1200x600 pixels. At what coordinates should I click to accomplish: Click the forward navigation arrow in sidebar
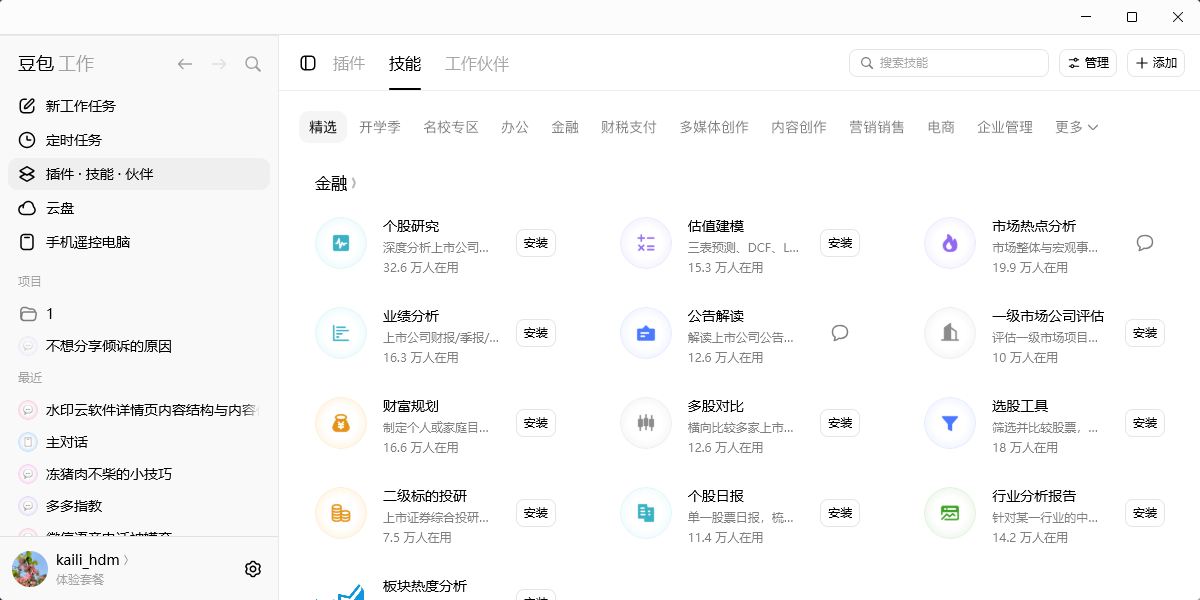coord(219,64)
